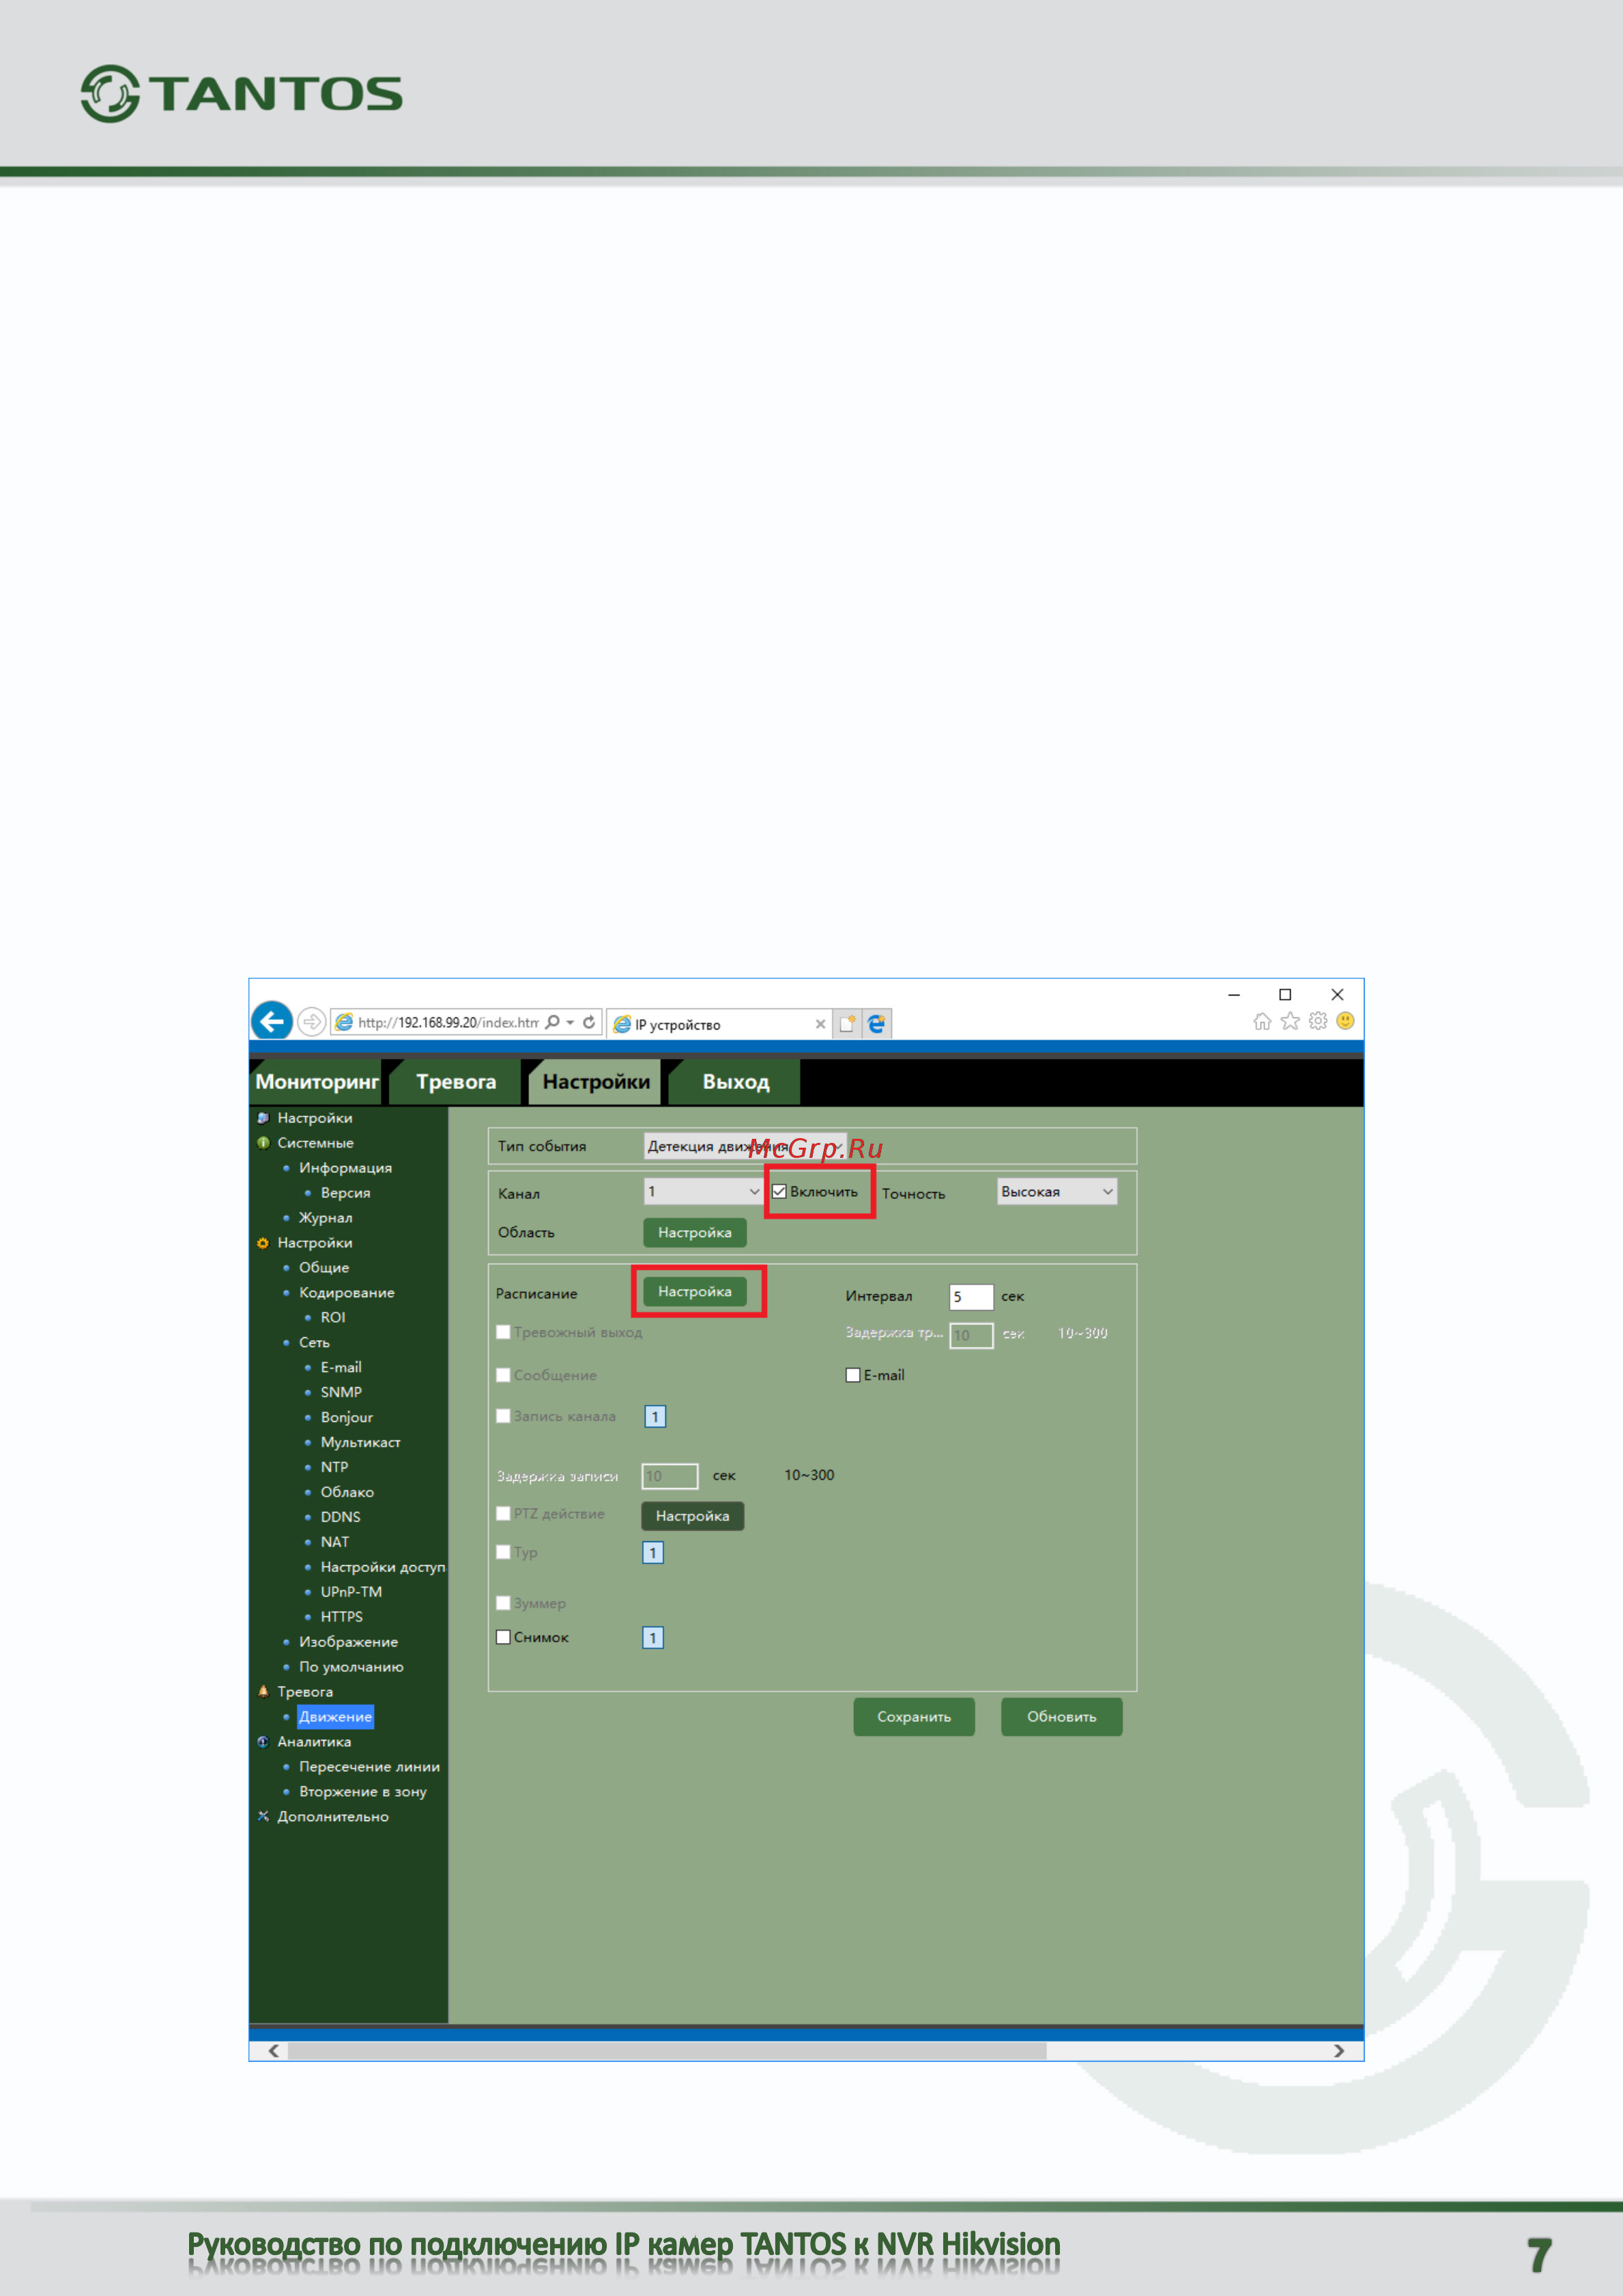Toggle the PTZ действие checkbox
The image size is (1623, 2296).
(503, 1513)
